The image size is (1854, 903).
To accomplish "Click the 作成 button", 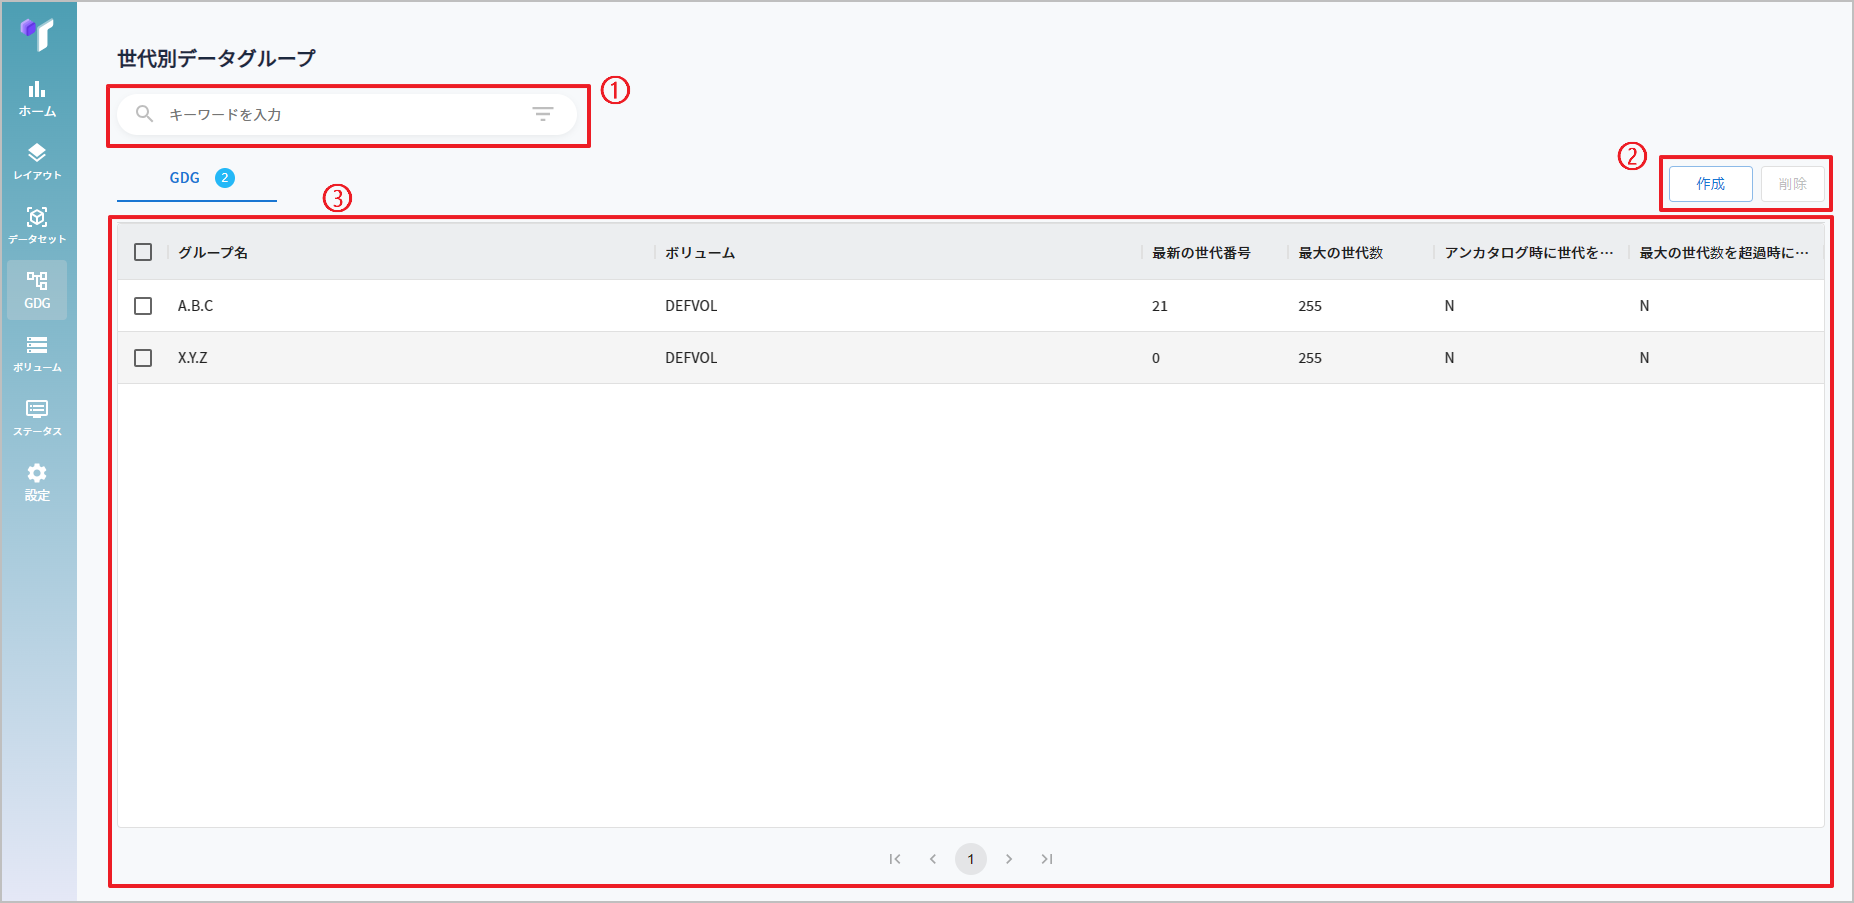I will pyautogui.click(x=1711, y=184).
